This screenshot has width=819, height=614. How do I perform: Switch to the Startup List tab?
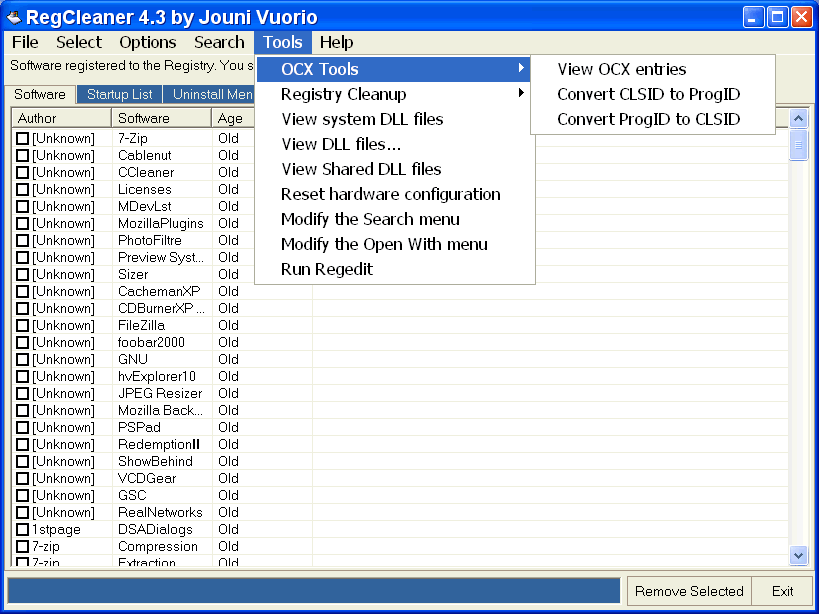[x=120, y=95]
